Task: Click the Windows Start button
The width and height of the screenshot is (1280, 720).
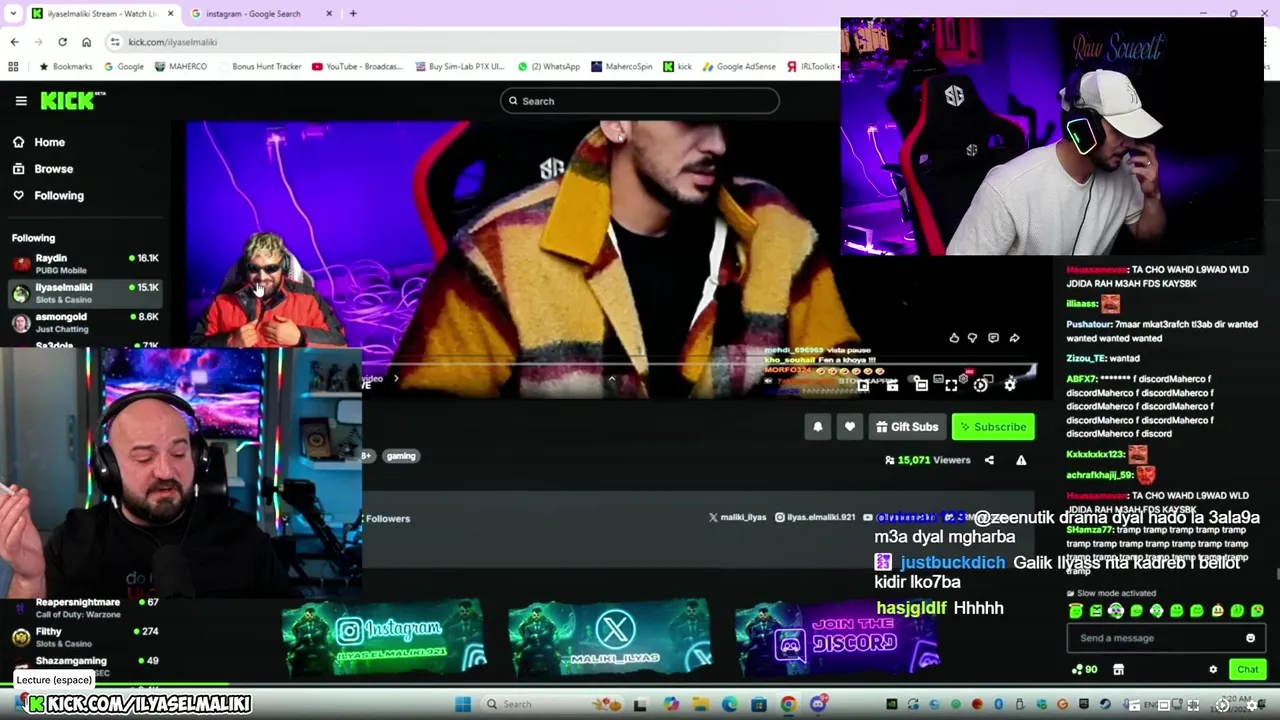Action: (x=462, y=704)
